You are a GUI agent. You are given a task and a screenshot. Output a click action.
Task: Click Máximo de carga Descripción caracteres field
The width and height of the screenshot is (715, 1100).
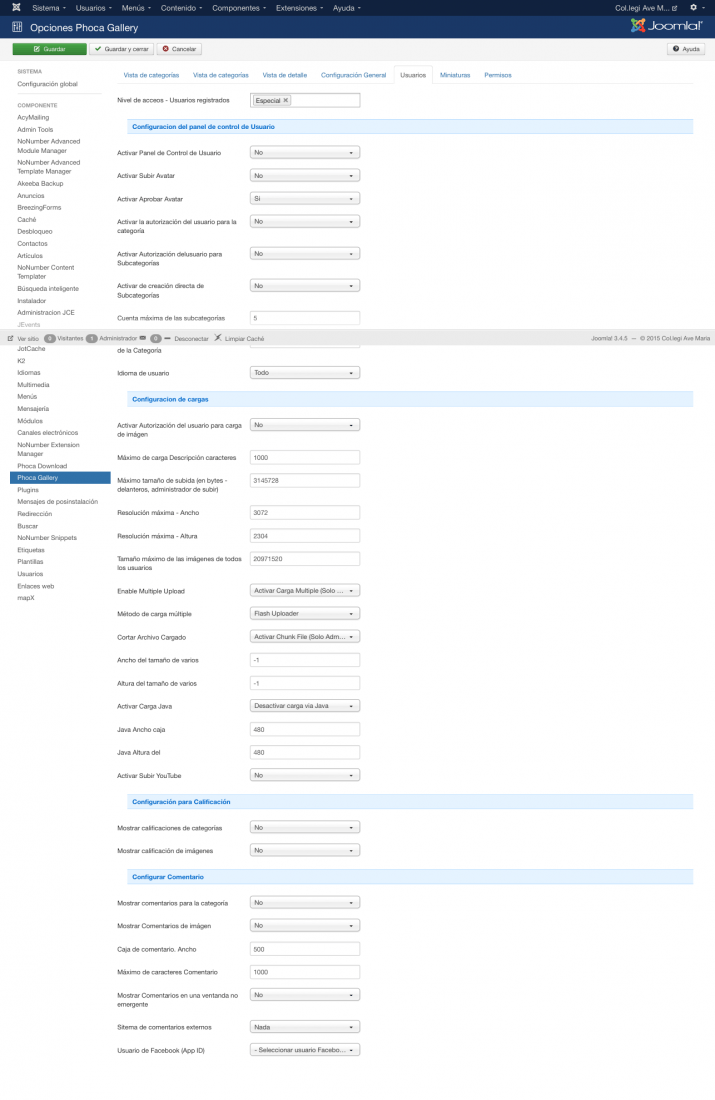305,457
